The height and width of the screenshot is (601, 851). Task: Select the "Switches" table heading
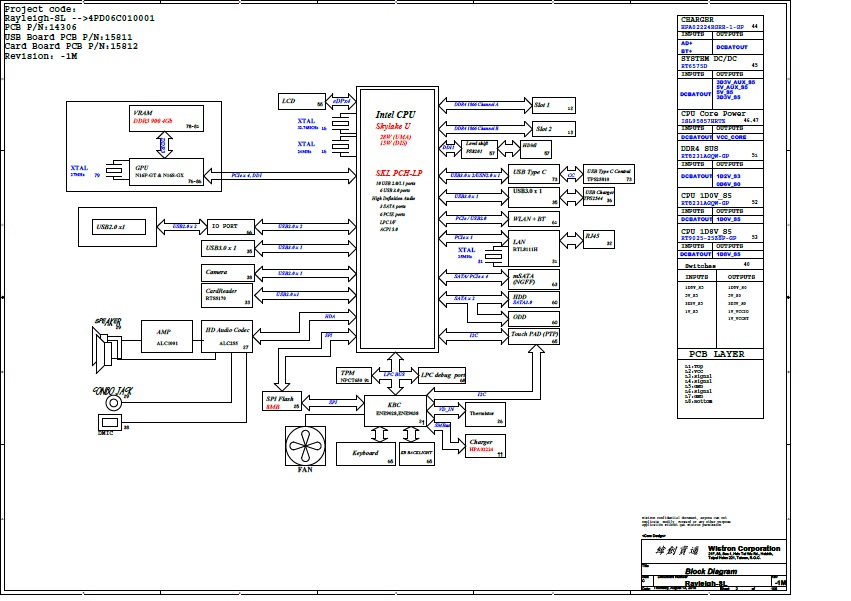click(700, 266)
